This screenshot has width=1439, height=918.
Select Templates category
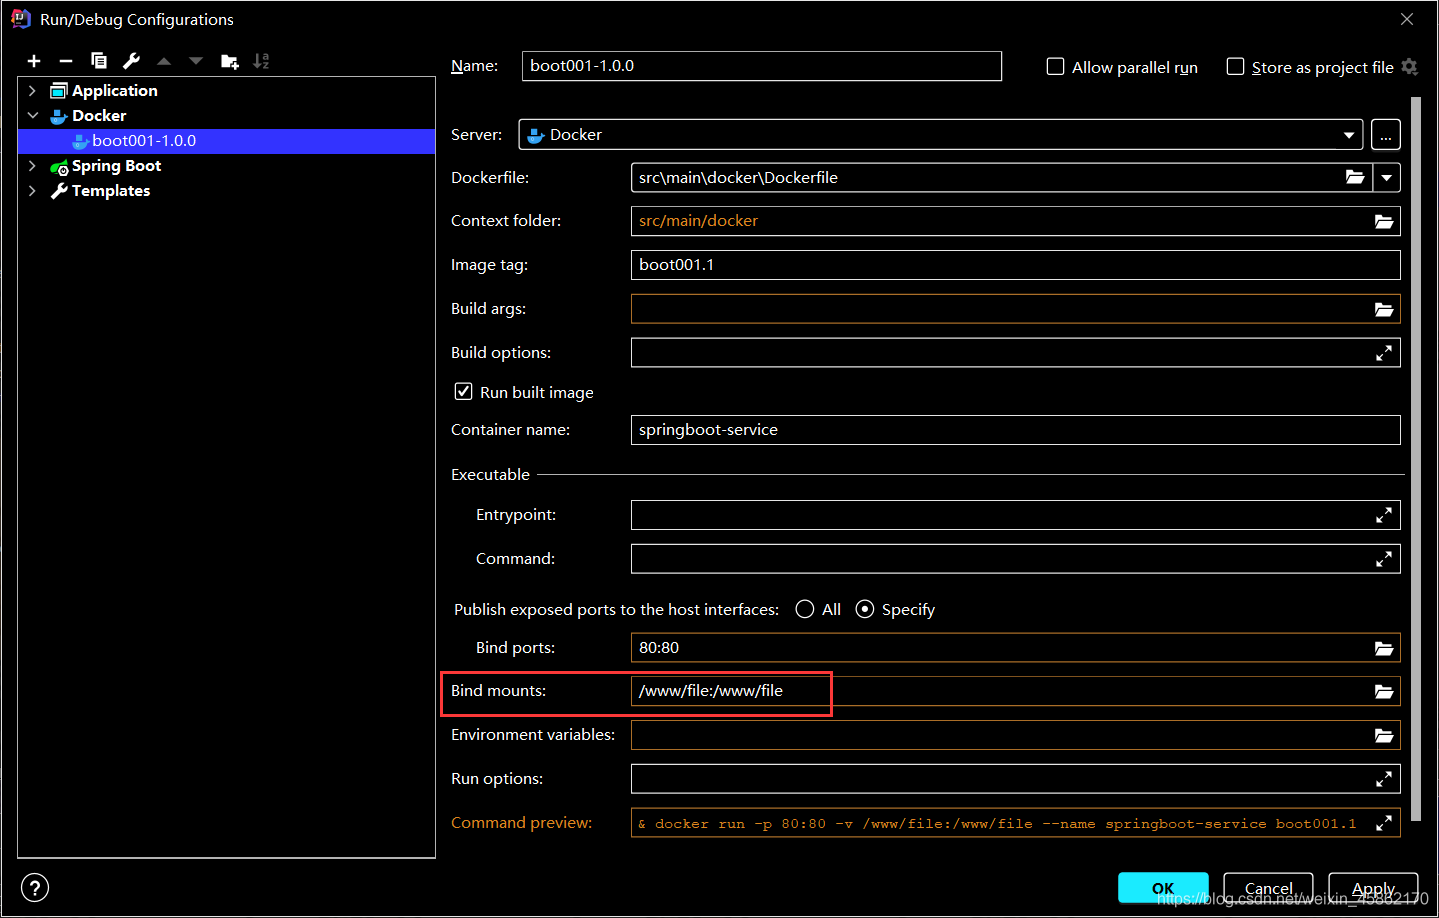tap(111, 191)
